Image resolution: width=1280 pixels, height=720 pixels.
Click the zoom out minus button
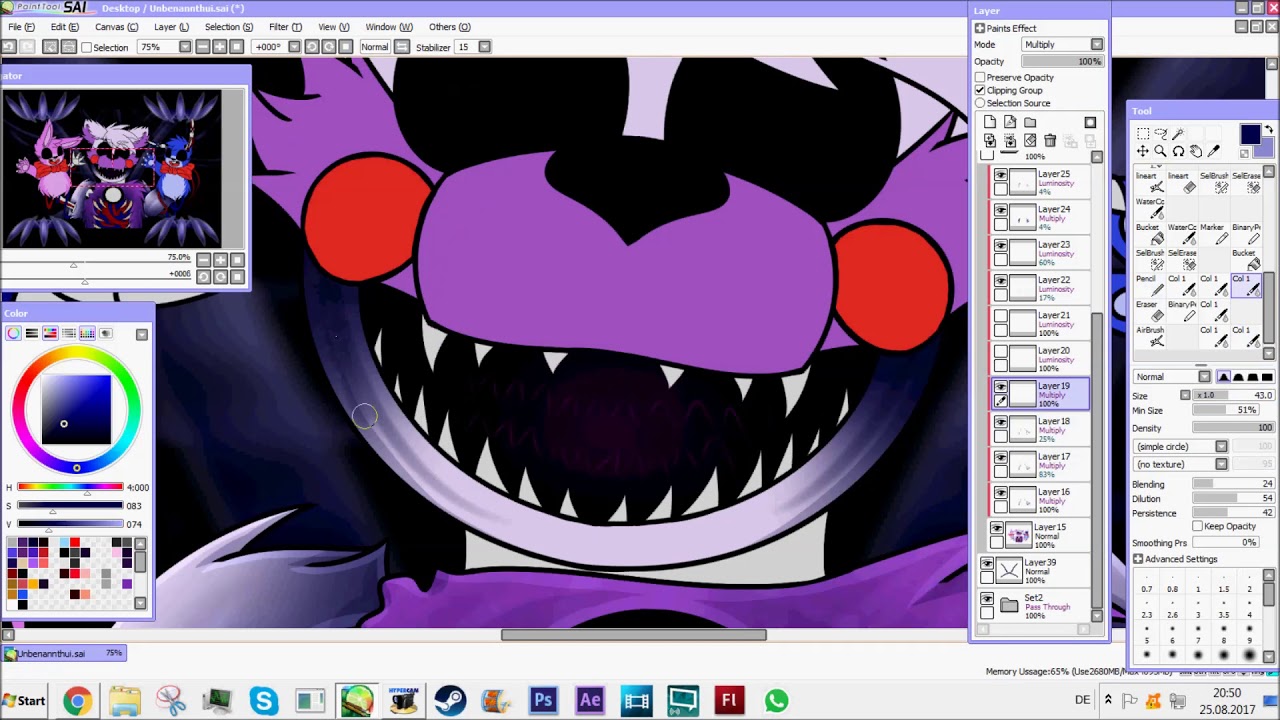(x=202, y=47)
